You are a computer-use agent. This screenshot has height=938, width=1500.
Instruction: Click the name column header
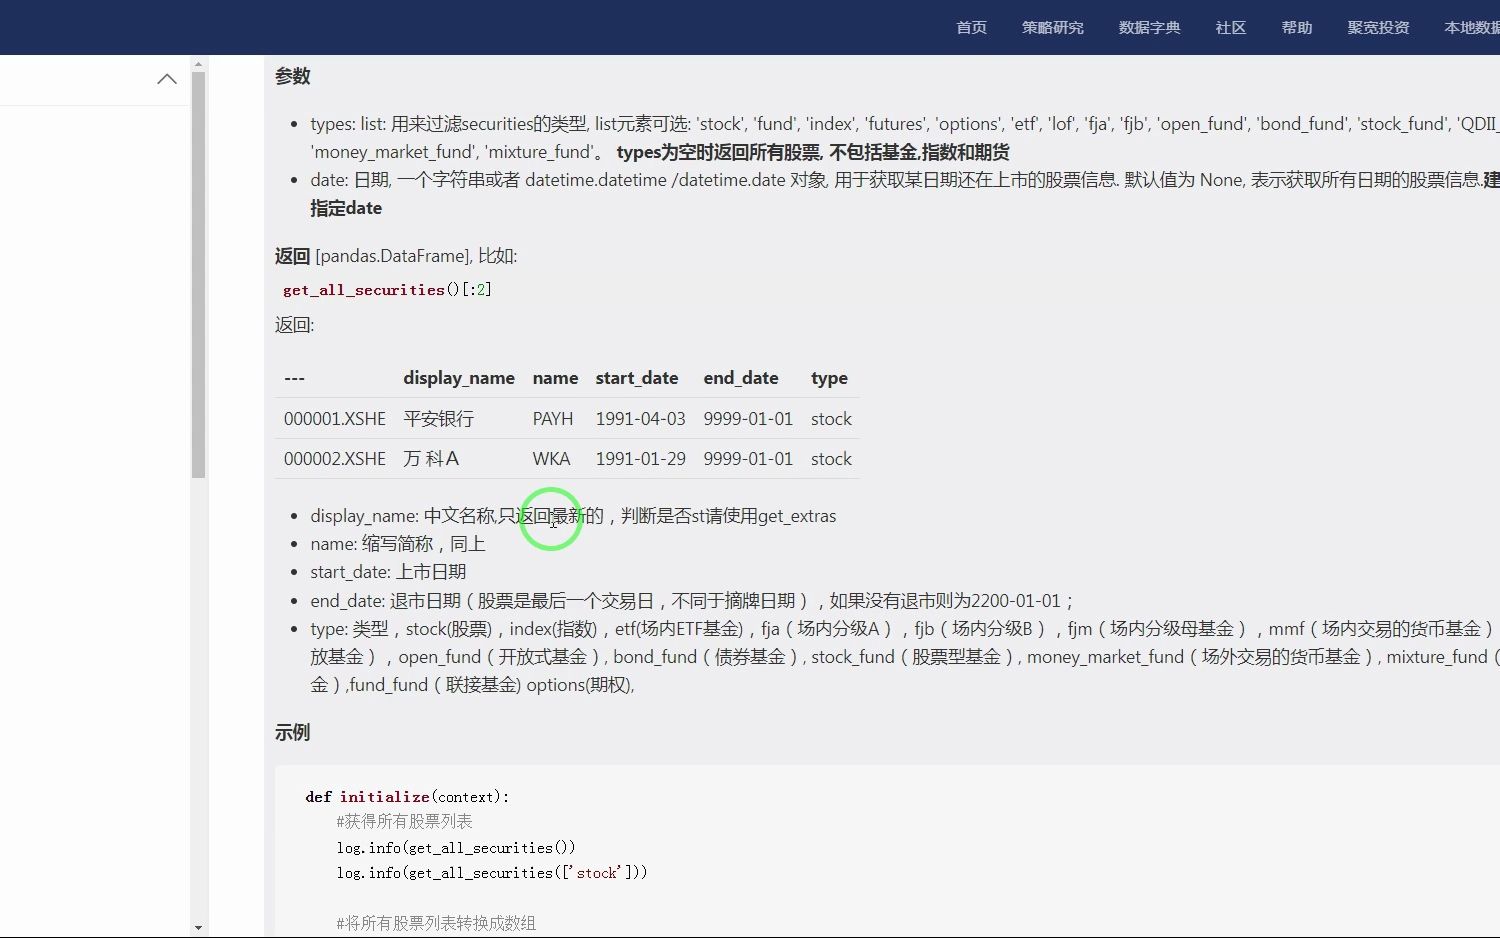555,378
